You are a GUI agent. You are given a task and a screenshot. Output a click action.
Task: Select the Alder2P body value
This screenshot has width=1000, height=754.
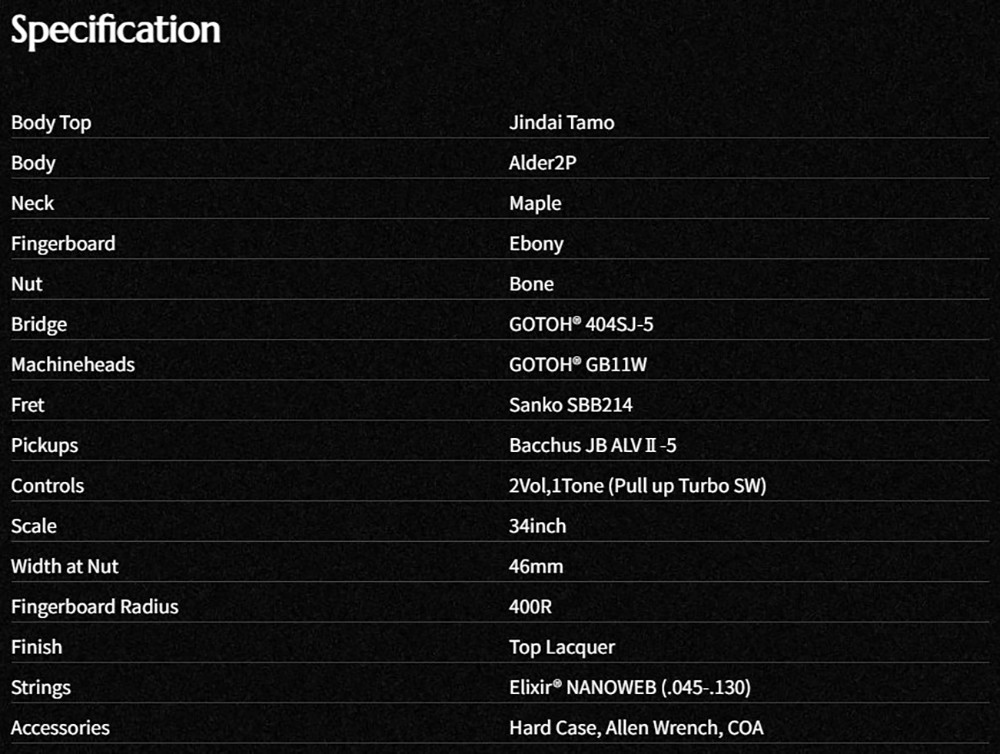[x=542, y=163]
